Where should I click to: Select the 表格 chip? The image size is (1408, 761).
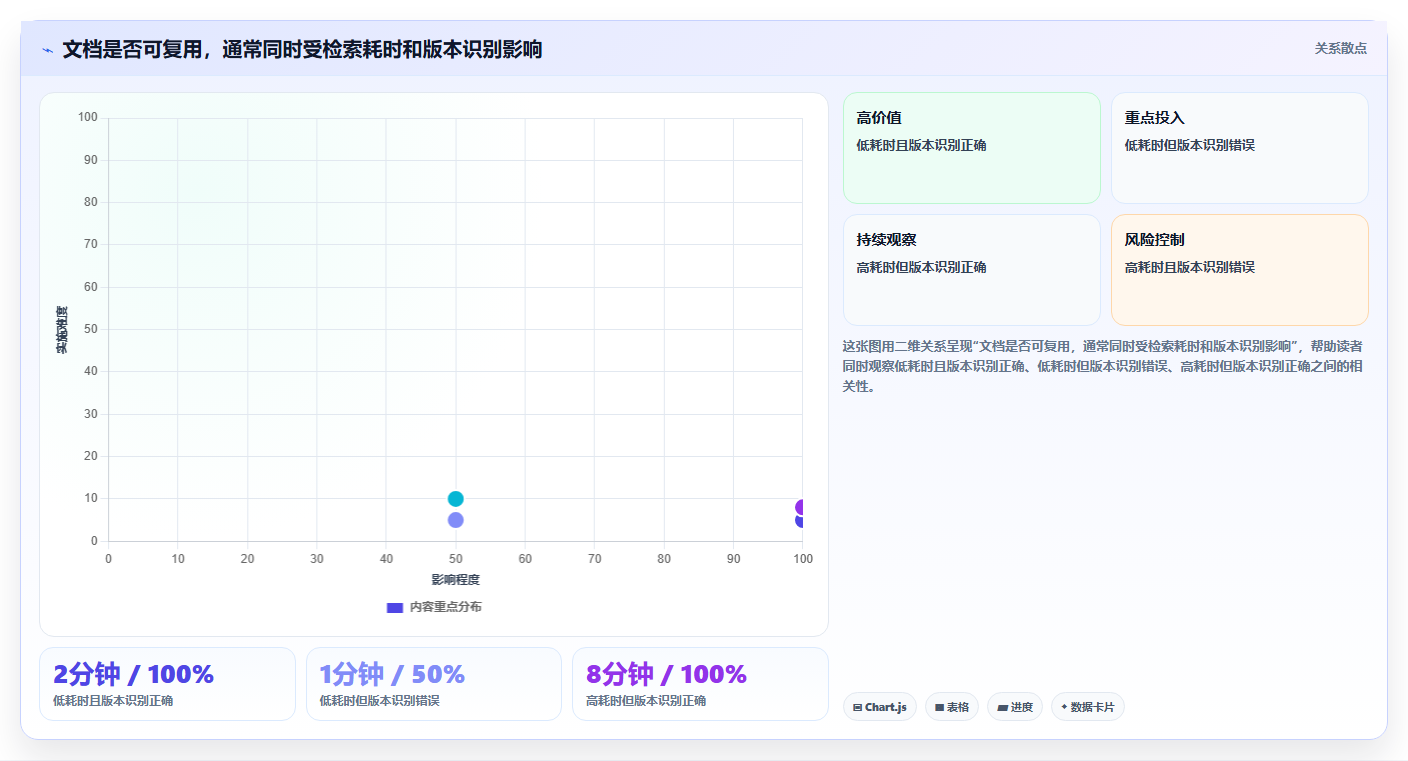pos(952,707)
